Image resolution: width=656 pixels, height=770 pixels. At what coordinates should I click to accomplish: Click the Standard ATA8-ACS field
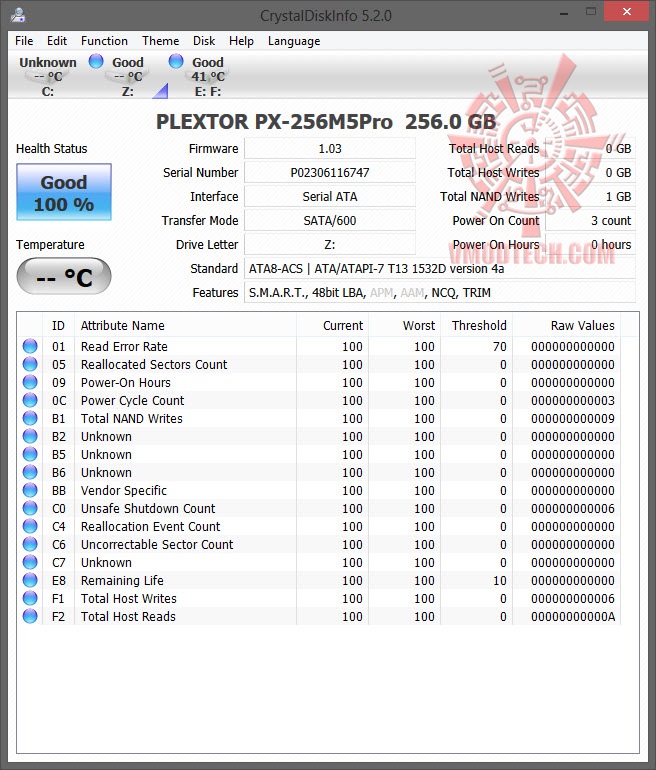tap(440, 269)
